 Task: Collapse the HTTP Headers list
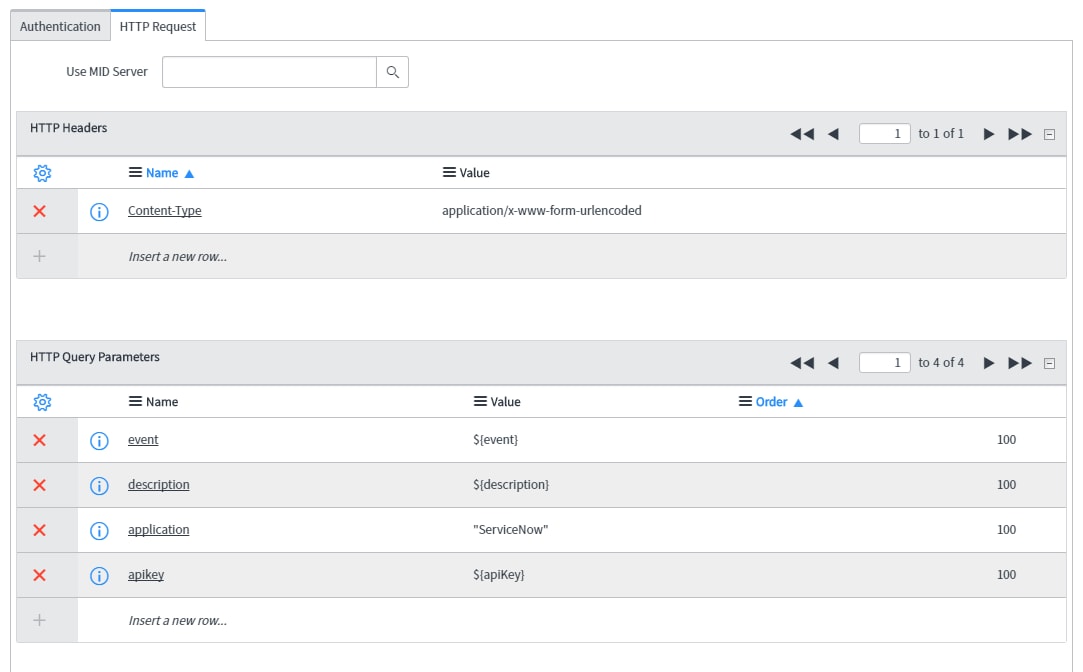[x=1049, y=135]
